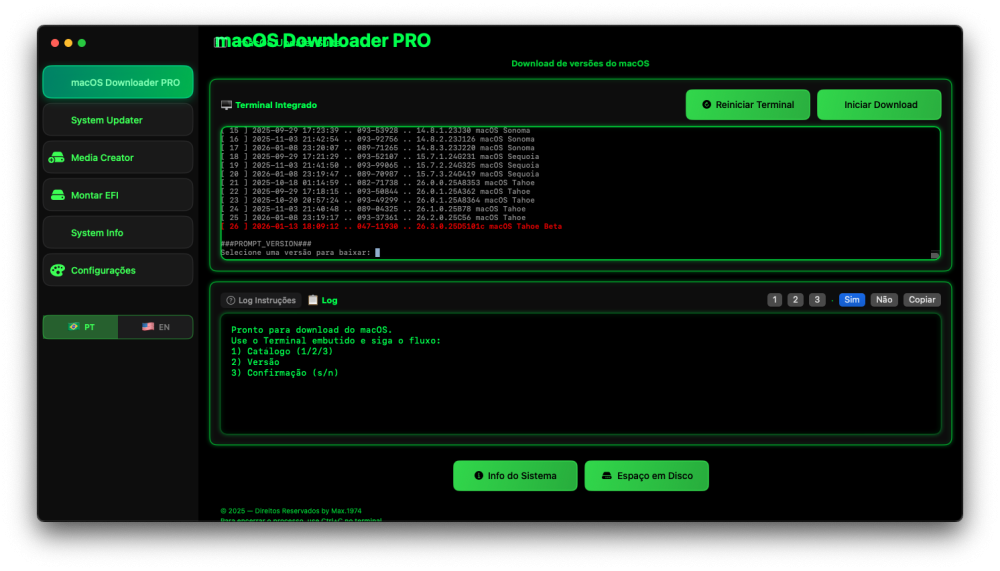The image size is (1000, 571).
Task: Click row 20 macOS Sequoia 15.7.3.24G419
Action: [380, 174]
